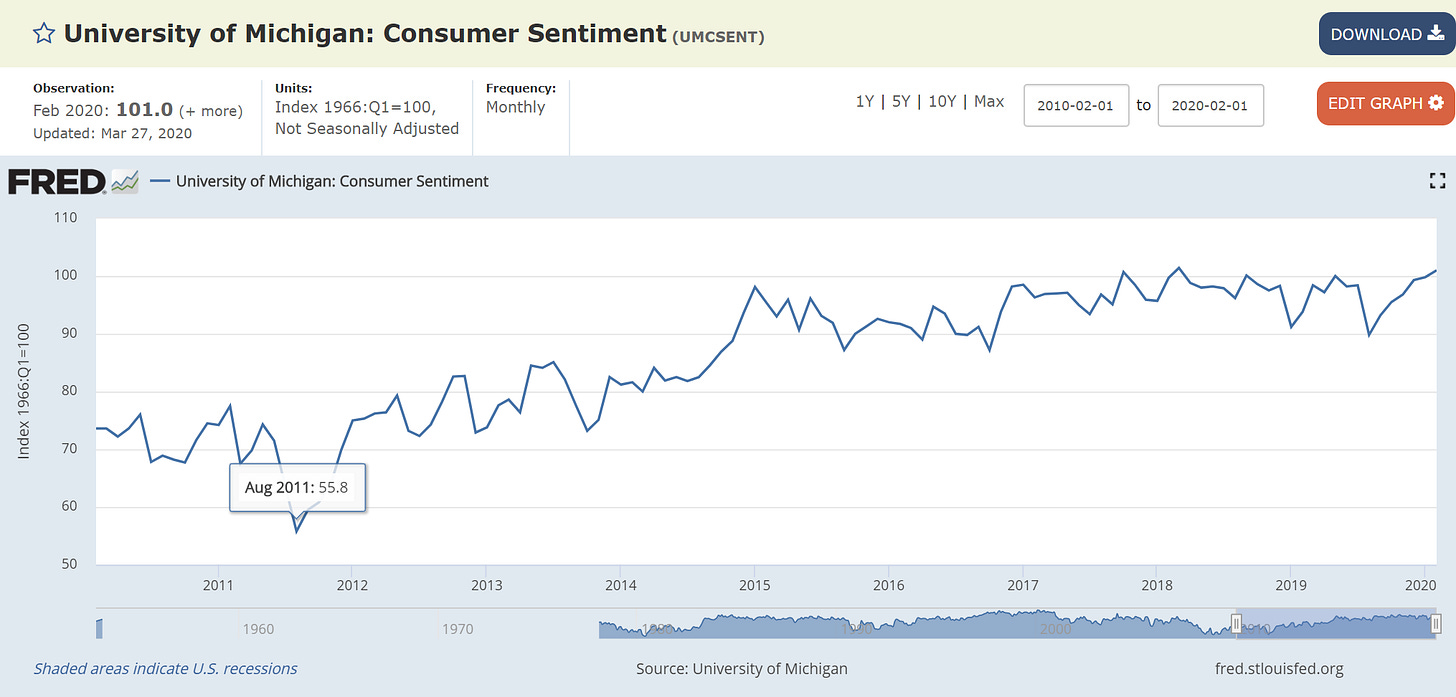Click the gear icon in EDIT GRAPH

(x=1436, y=103)
